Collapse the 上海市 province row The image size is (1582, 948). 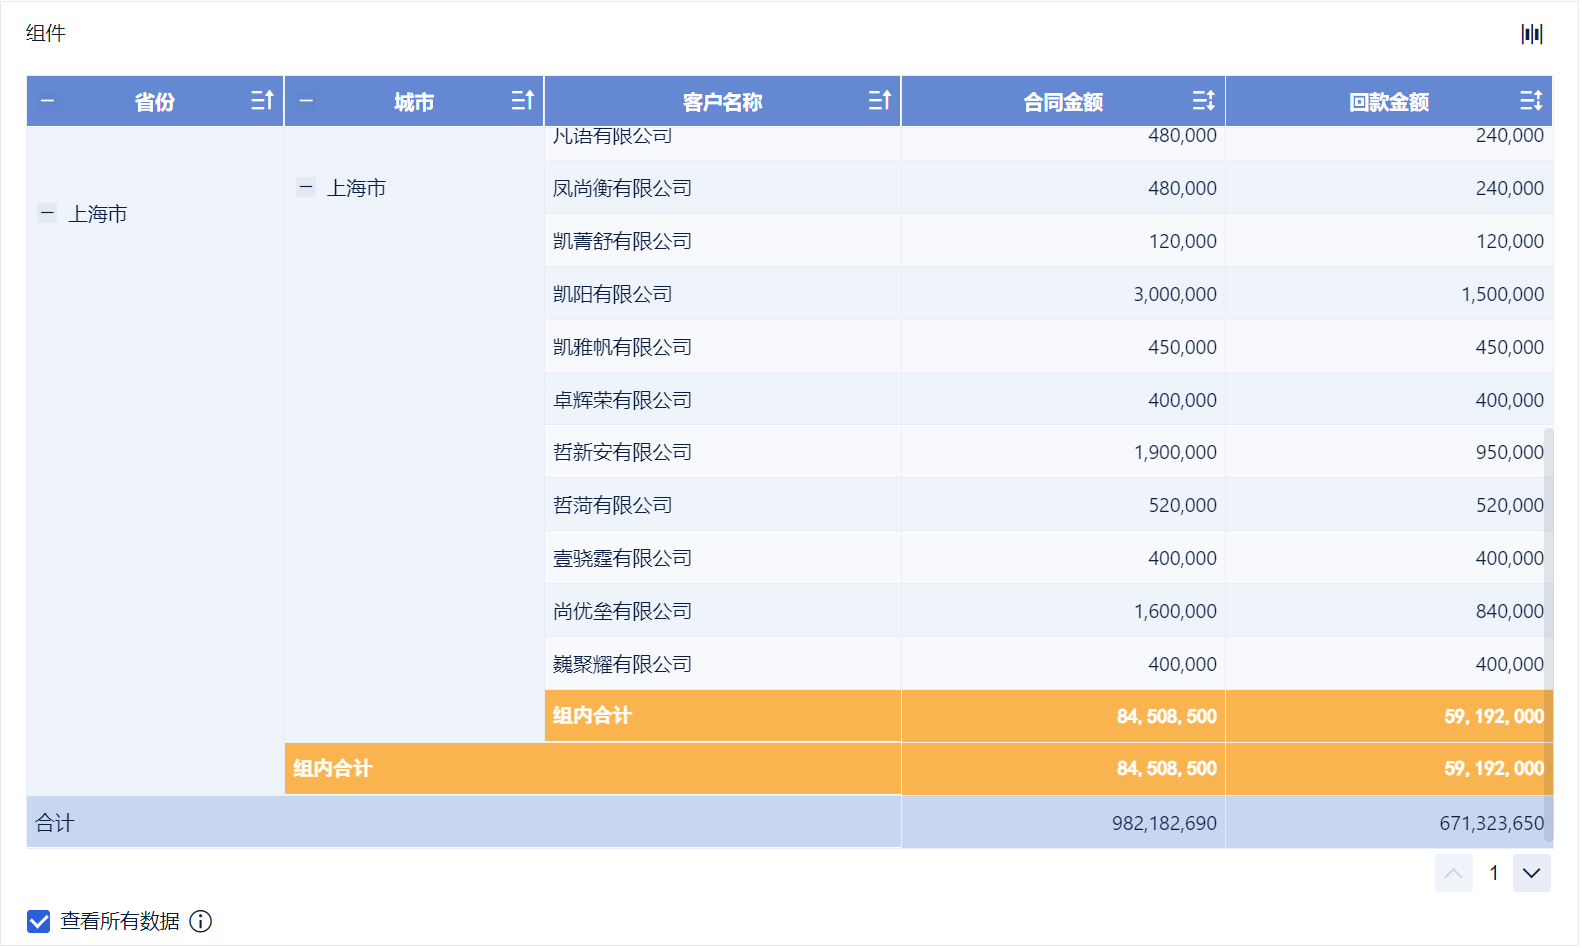coord(47,213)
